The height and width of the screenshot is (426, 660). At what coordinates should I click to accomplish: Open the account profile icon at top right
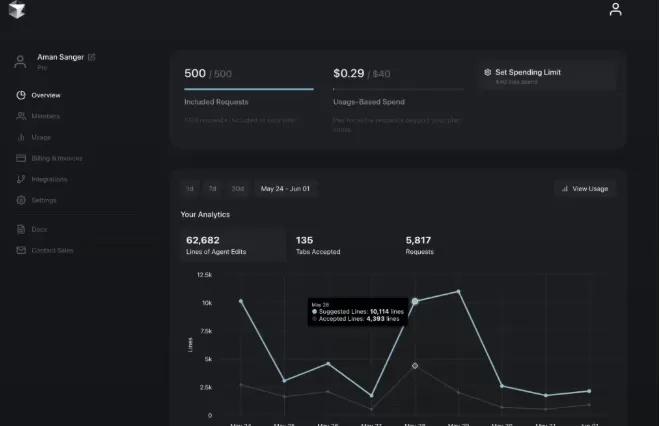coord(615,10)
